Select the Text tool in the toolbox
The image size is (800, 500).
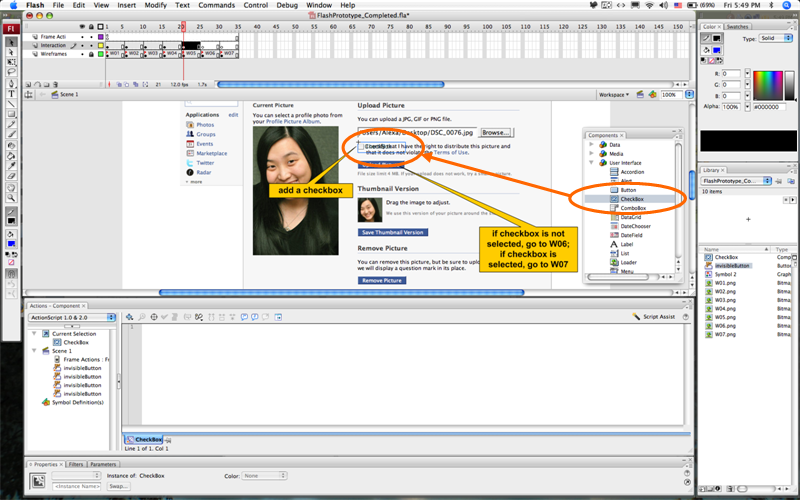[11, 94]
